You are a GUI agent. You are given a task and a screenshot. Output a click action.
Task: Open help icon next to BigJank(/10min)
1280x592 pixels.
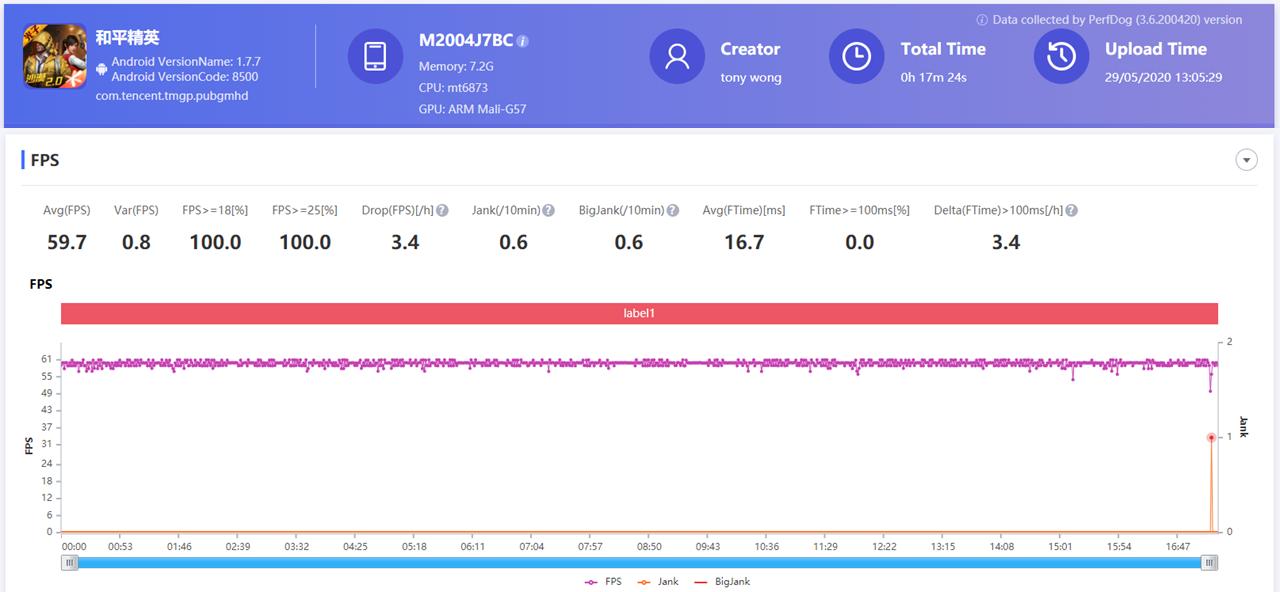673,211
